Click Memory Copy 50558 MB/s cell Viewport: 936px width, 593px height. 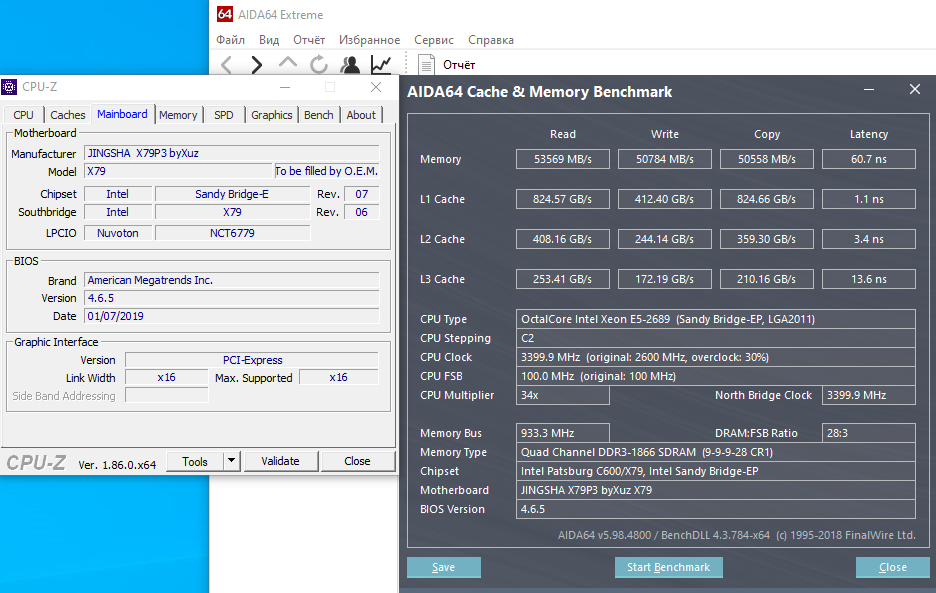767,159
